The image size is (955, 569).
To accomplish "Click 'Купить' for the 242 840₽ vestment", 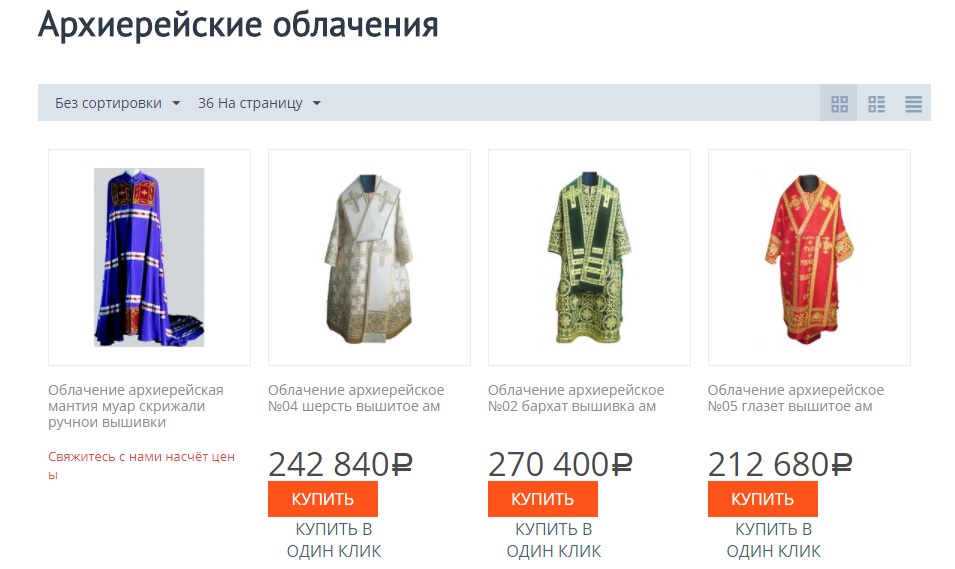I will coord(323,499).
